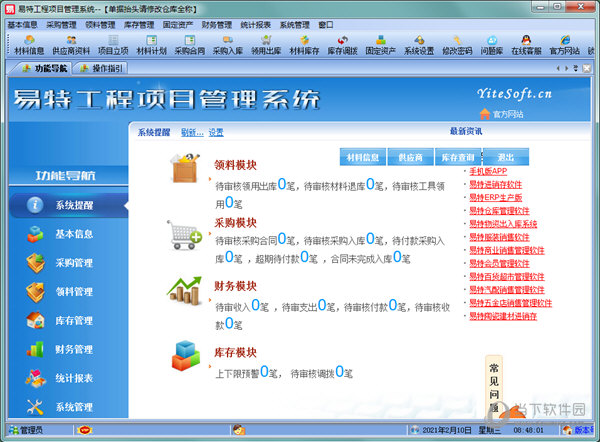Open the 易特ERP生产版 link
The height and width of the screenshot is (442, 600).
[496, 197]
